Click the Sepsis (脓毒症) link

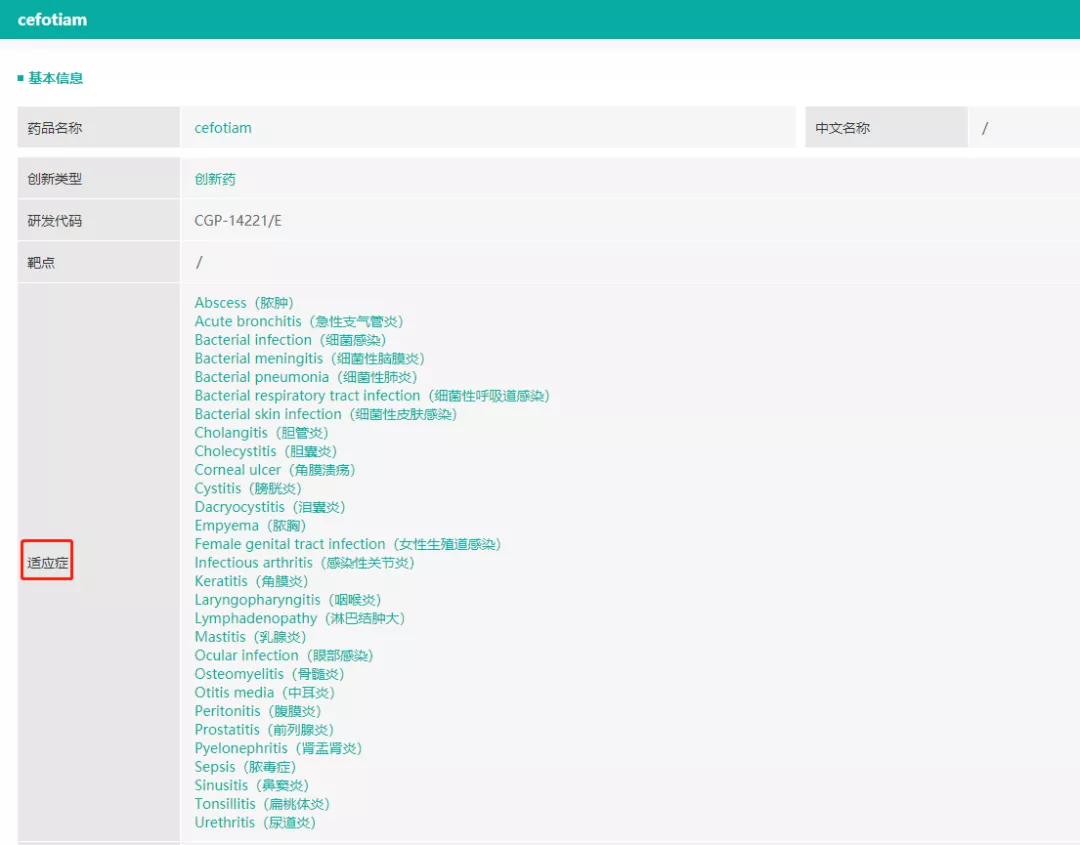pyautogui.click(x=245, y=768)
